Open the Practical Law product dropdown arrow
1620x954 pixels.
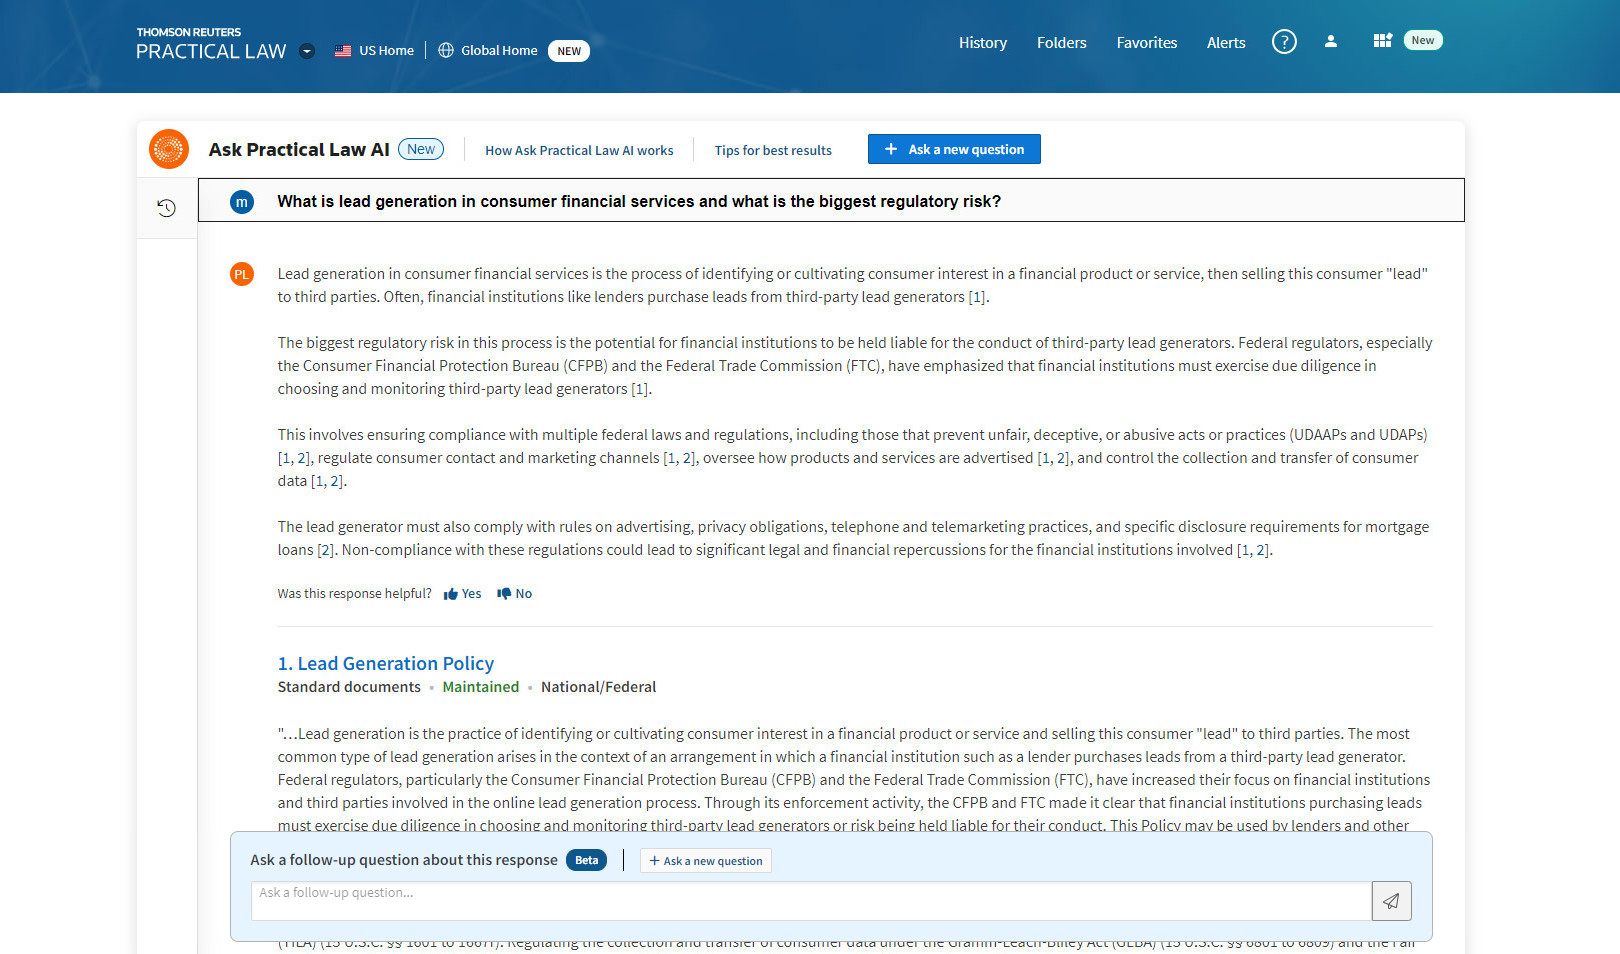307,51
